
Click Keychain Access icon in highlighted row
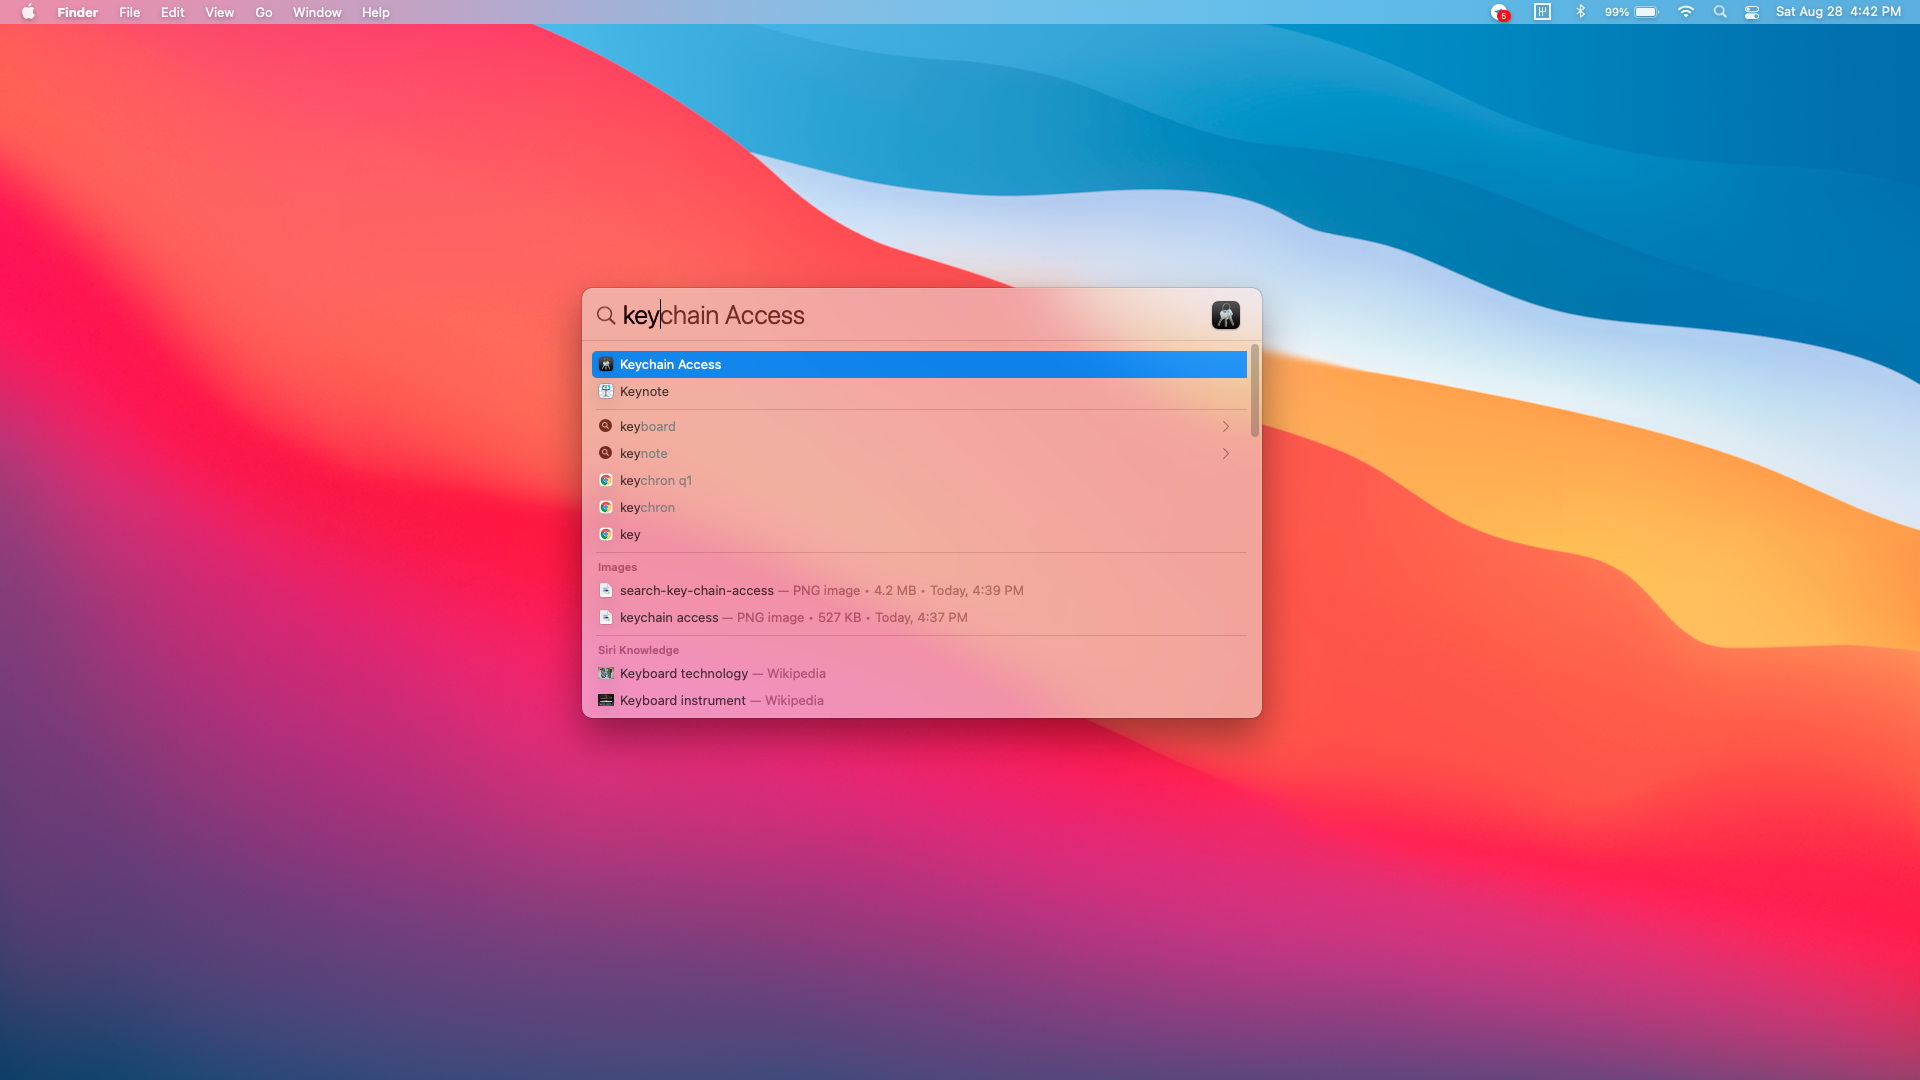click(x=605, y=364)
